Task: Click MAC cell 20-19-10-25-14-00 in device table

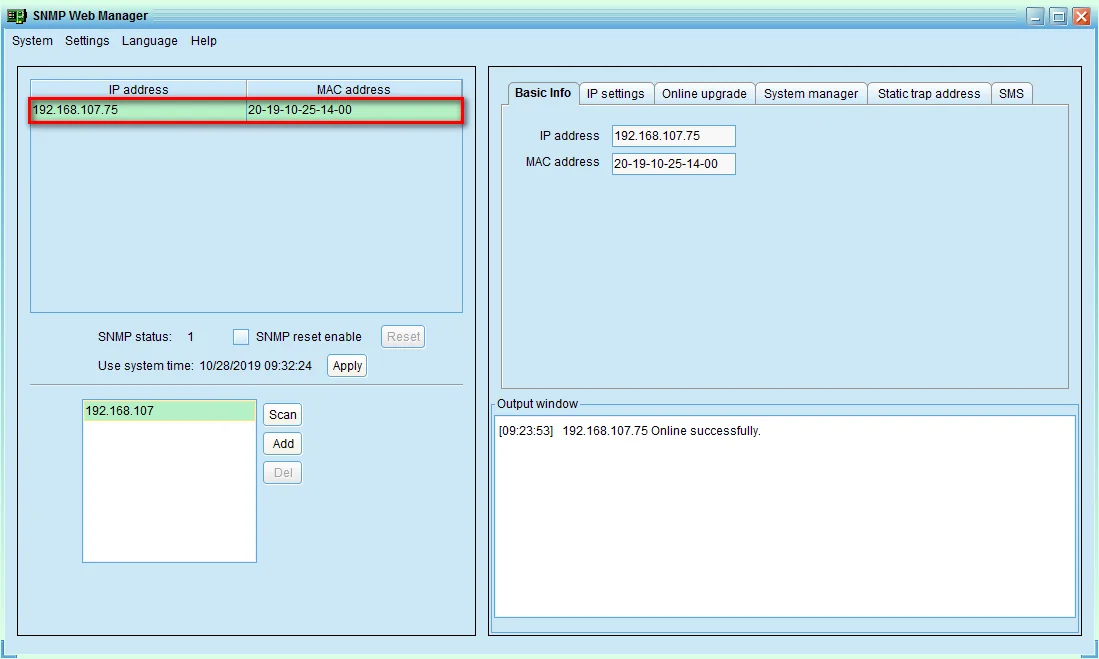Action: [354, 110]
